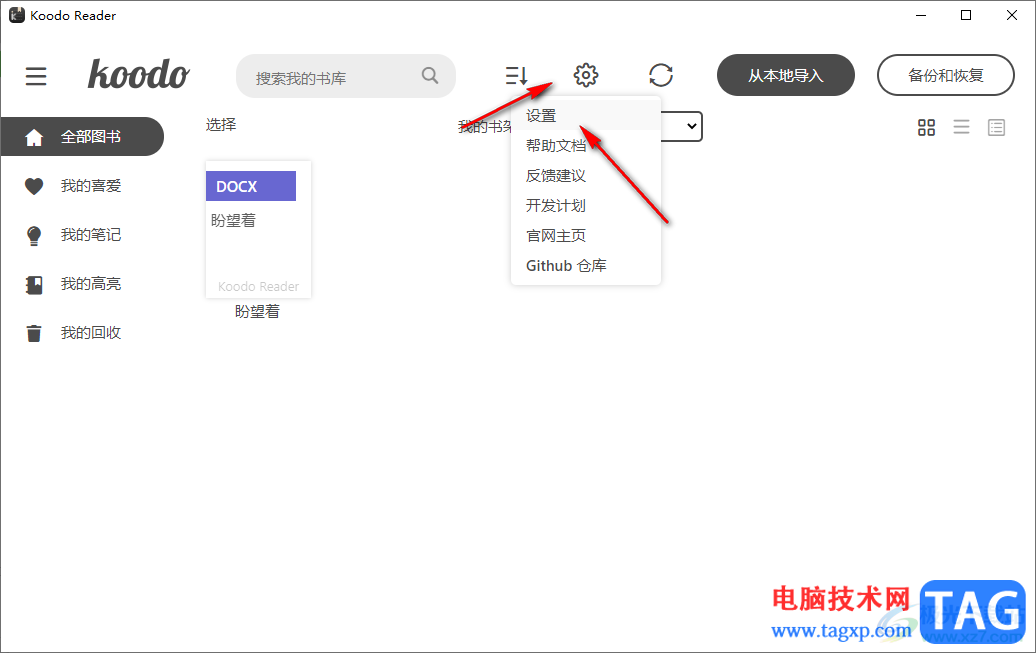This screenshot has width=1036, height=653.
Task: Go to 全部图书 in sidebar
Action: 82,137
